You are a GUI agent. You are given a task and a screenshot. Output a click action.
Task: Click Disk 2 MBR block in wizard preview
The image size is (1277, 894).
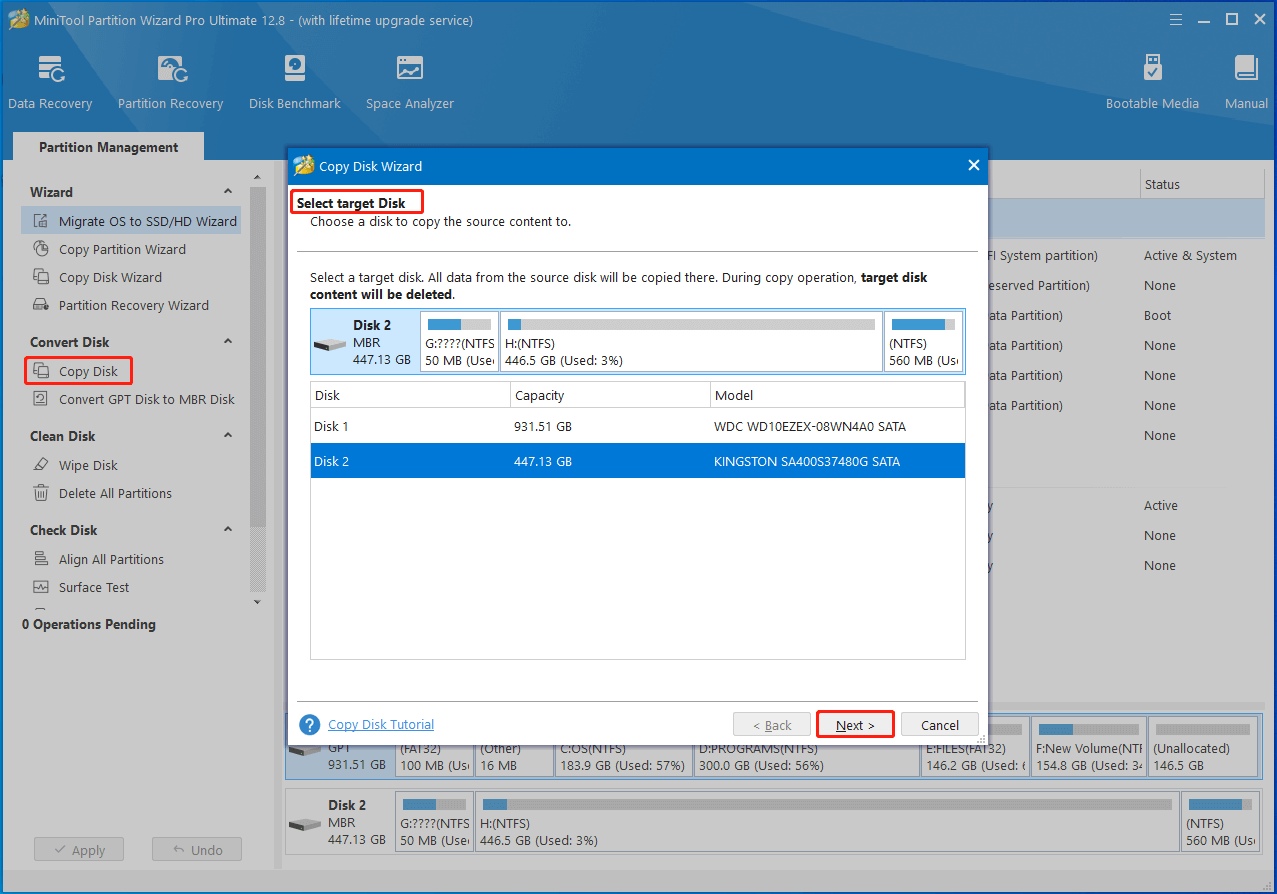tap(364, 341)
